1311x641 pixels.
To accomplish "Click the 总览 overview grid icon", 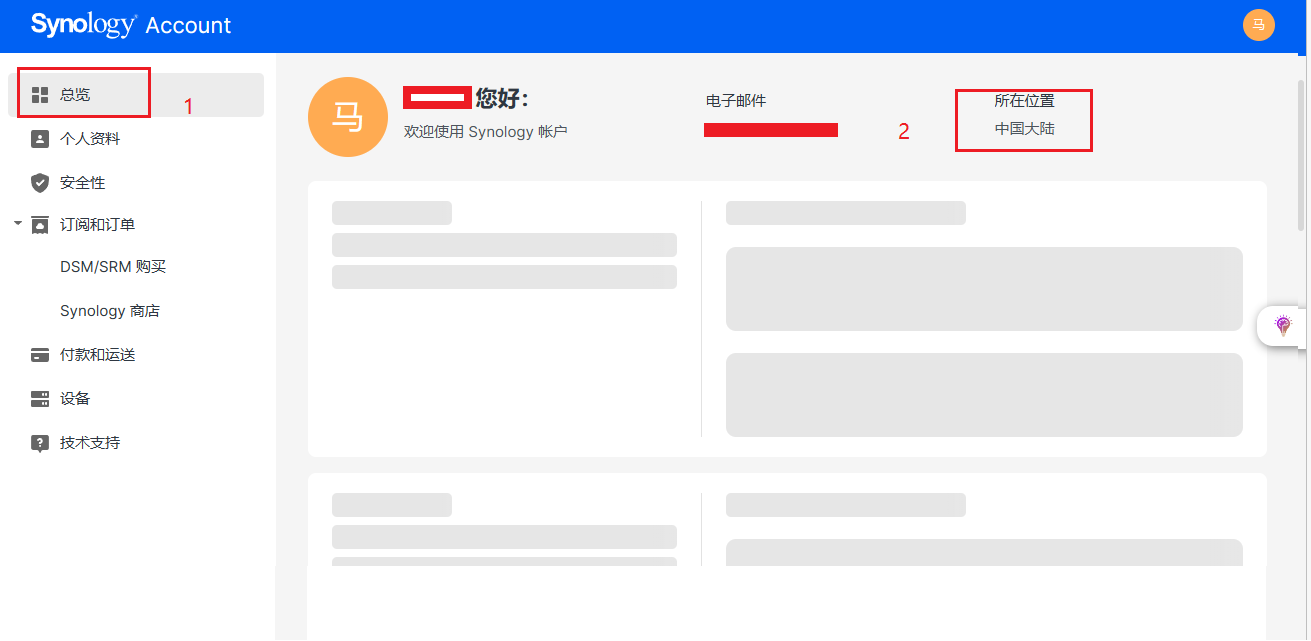I will coord(40,95).
